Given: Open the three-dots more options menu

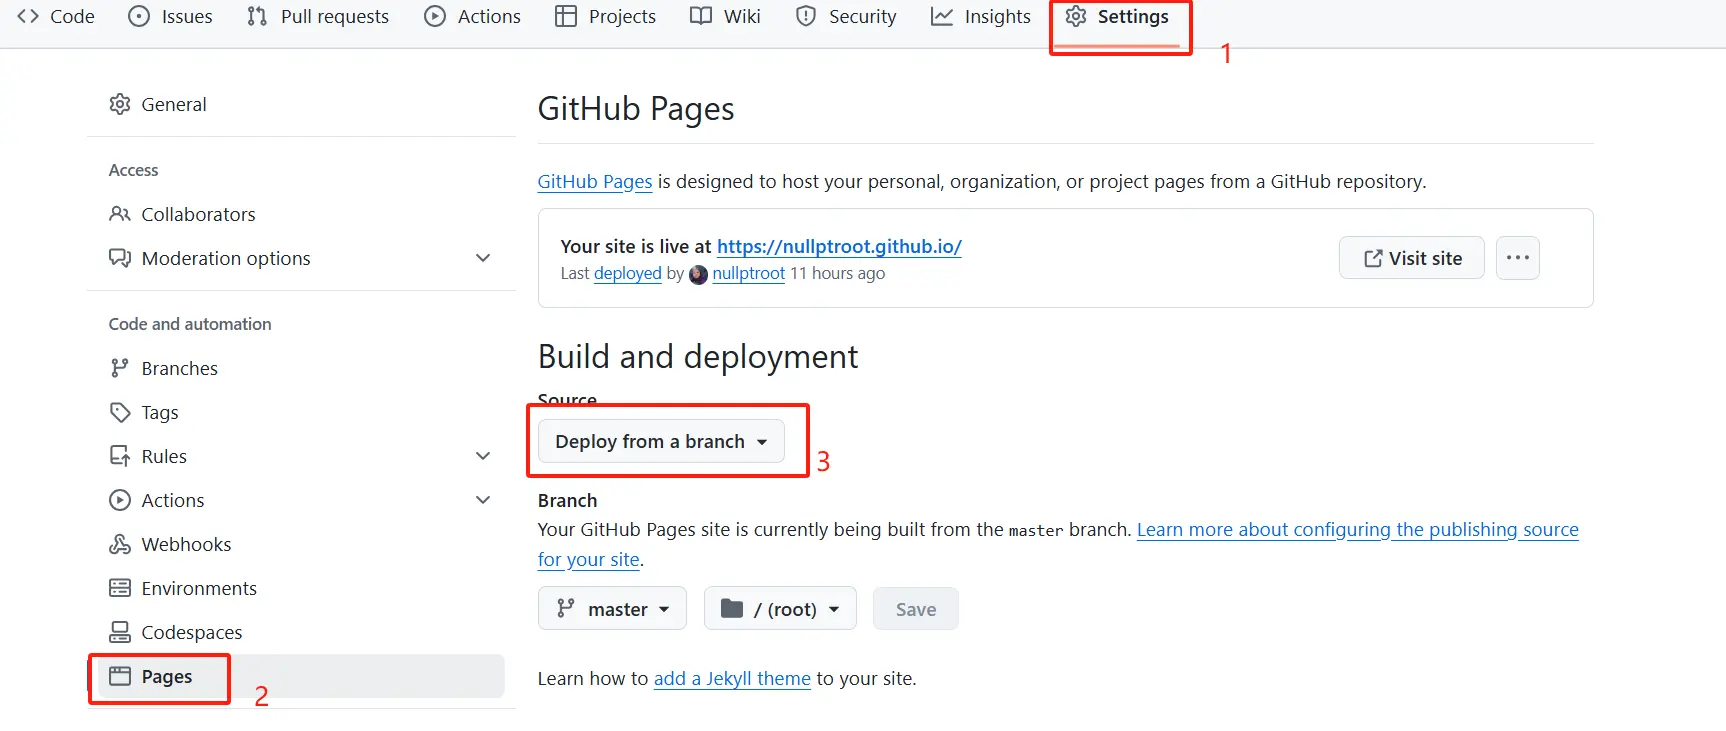Looking at the screenshot, I should (x=1518, y=258).
